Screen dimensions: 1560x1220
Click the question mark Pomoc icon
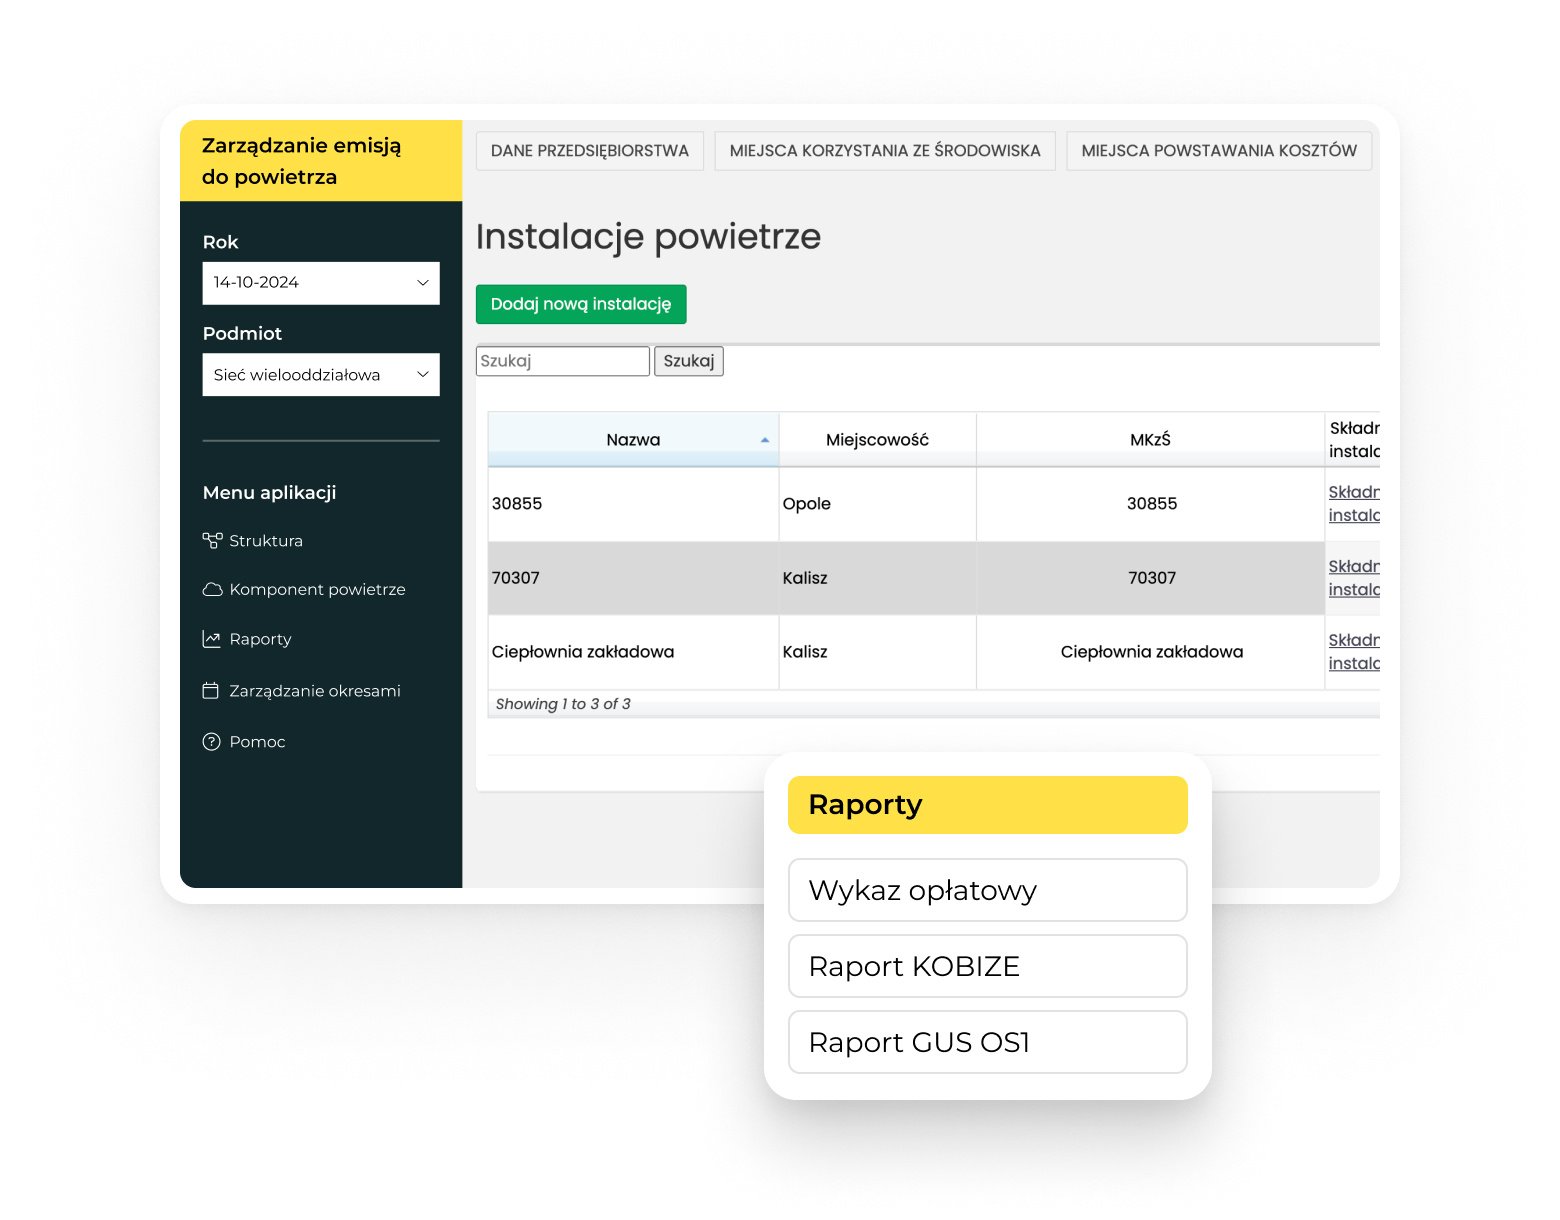point(211,742)
